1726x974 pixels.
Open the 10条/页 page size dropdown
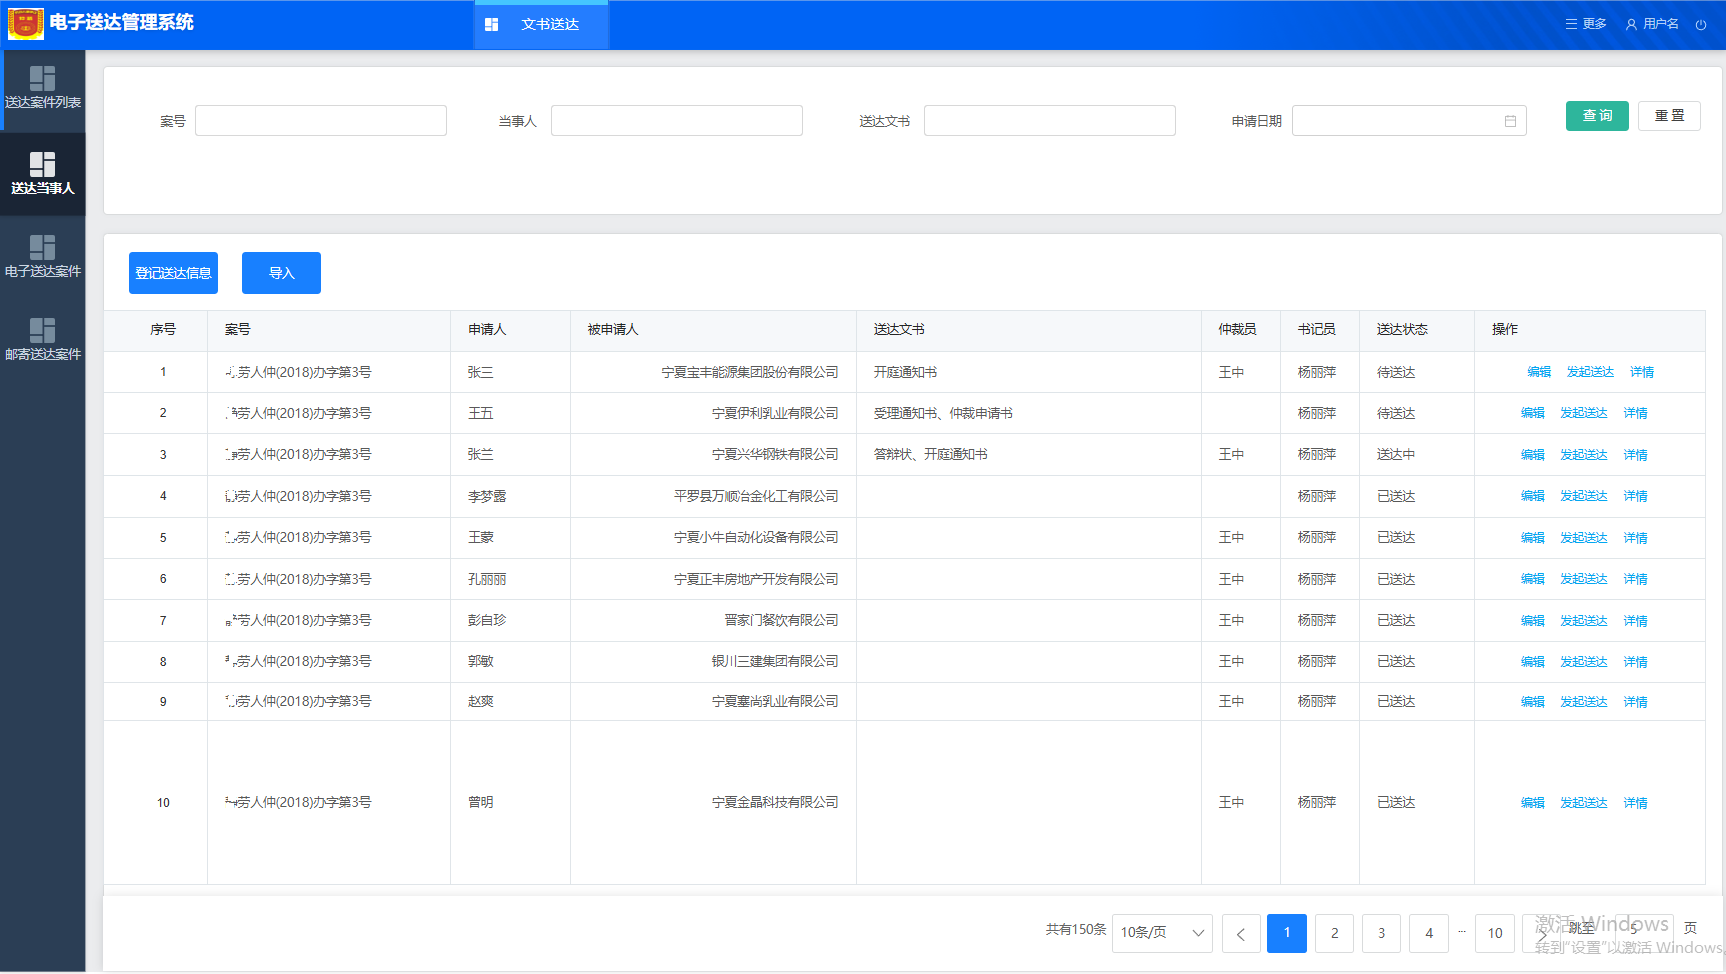1162,933
